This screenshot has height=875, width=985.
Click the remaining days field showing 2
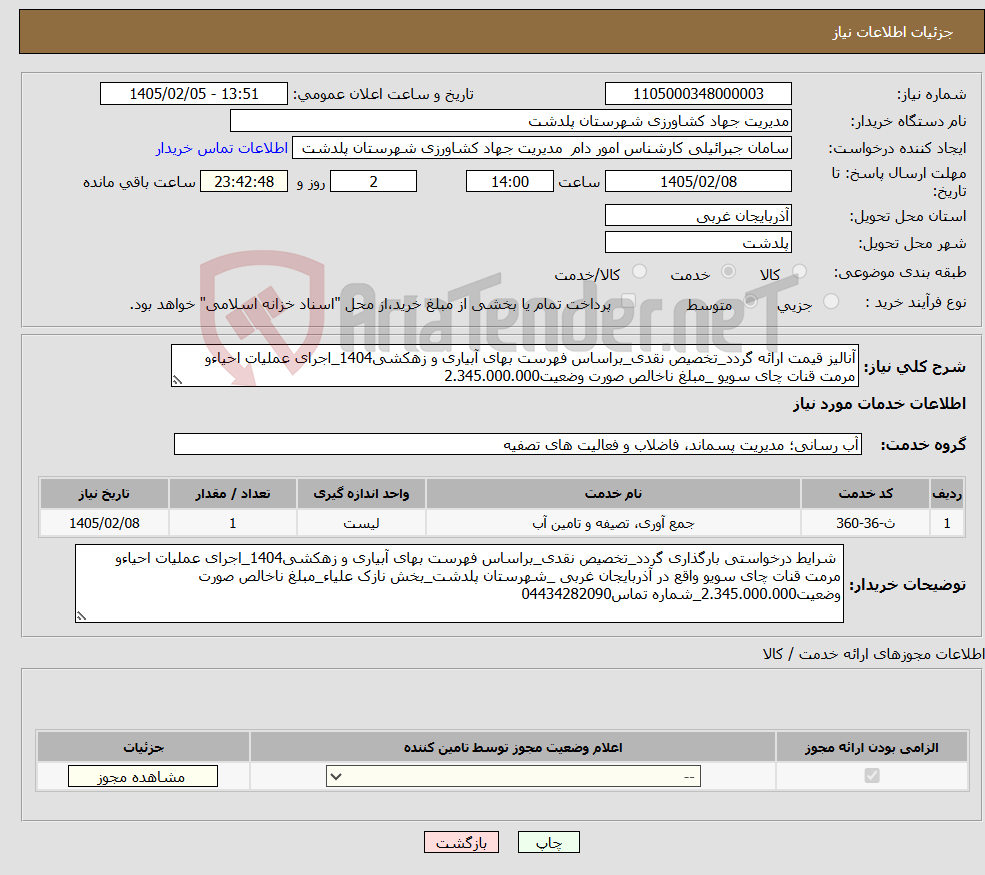coord(373,182)
